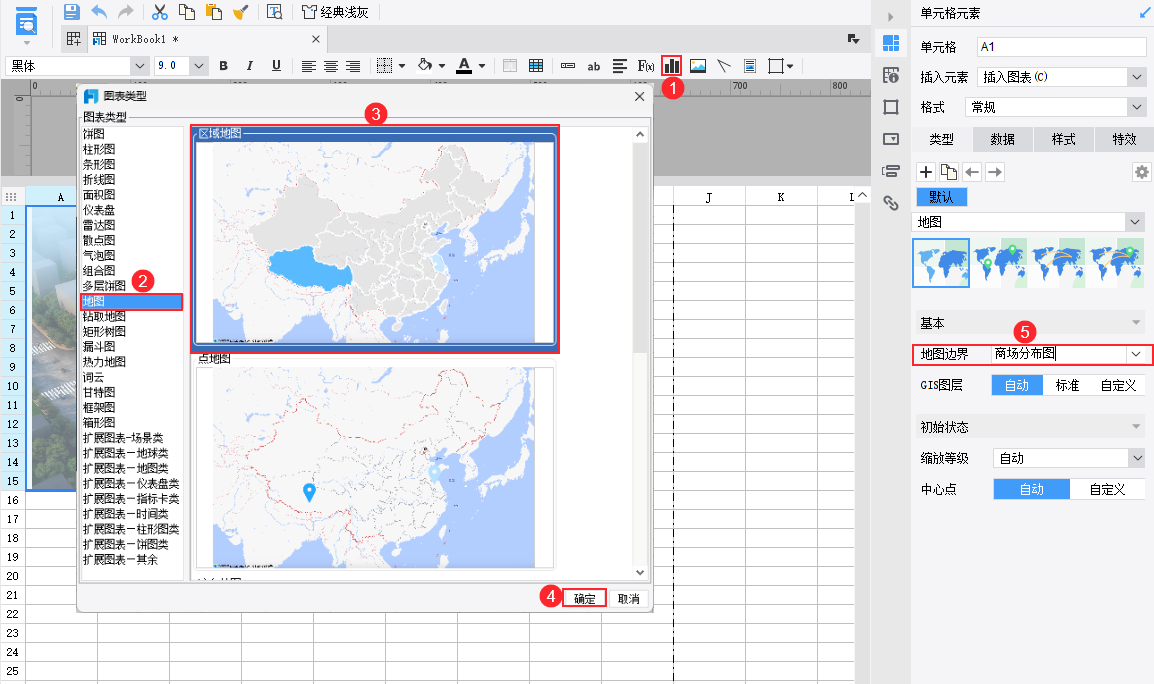Screen dimensions: 1154x684
Task: Expand the 地图边界 dropdown arrow
Action: [1134, 353]
